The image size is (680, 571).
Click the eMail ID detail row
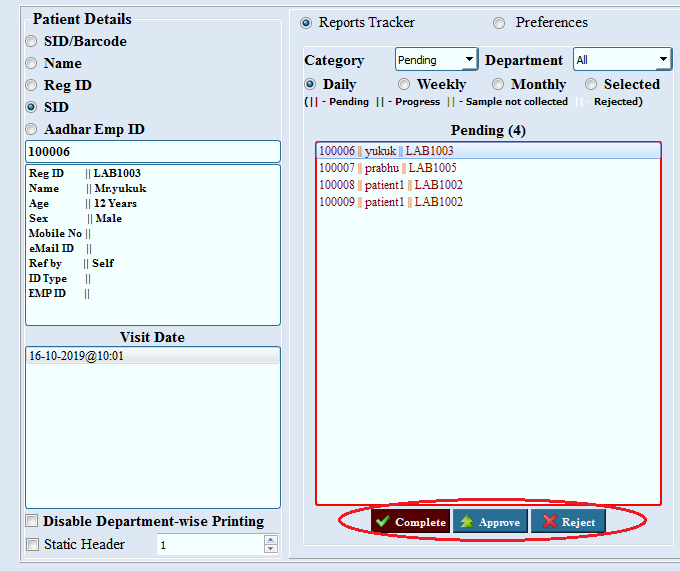coord(60,248)
